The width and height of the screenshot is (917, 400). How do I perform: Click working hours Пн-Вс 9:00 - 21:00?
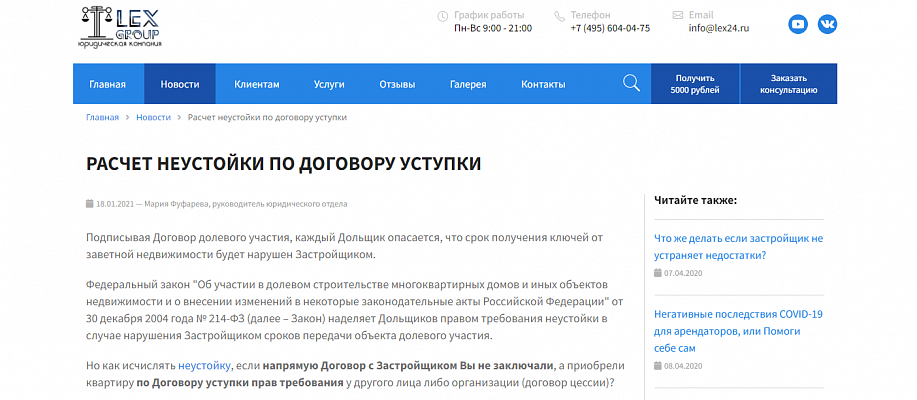coord(493,28)
